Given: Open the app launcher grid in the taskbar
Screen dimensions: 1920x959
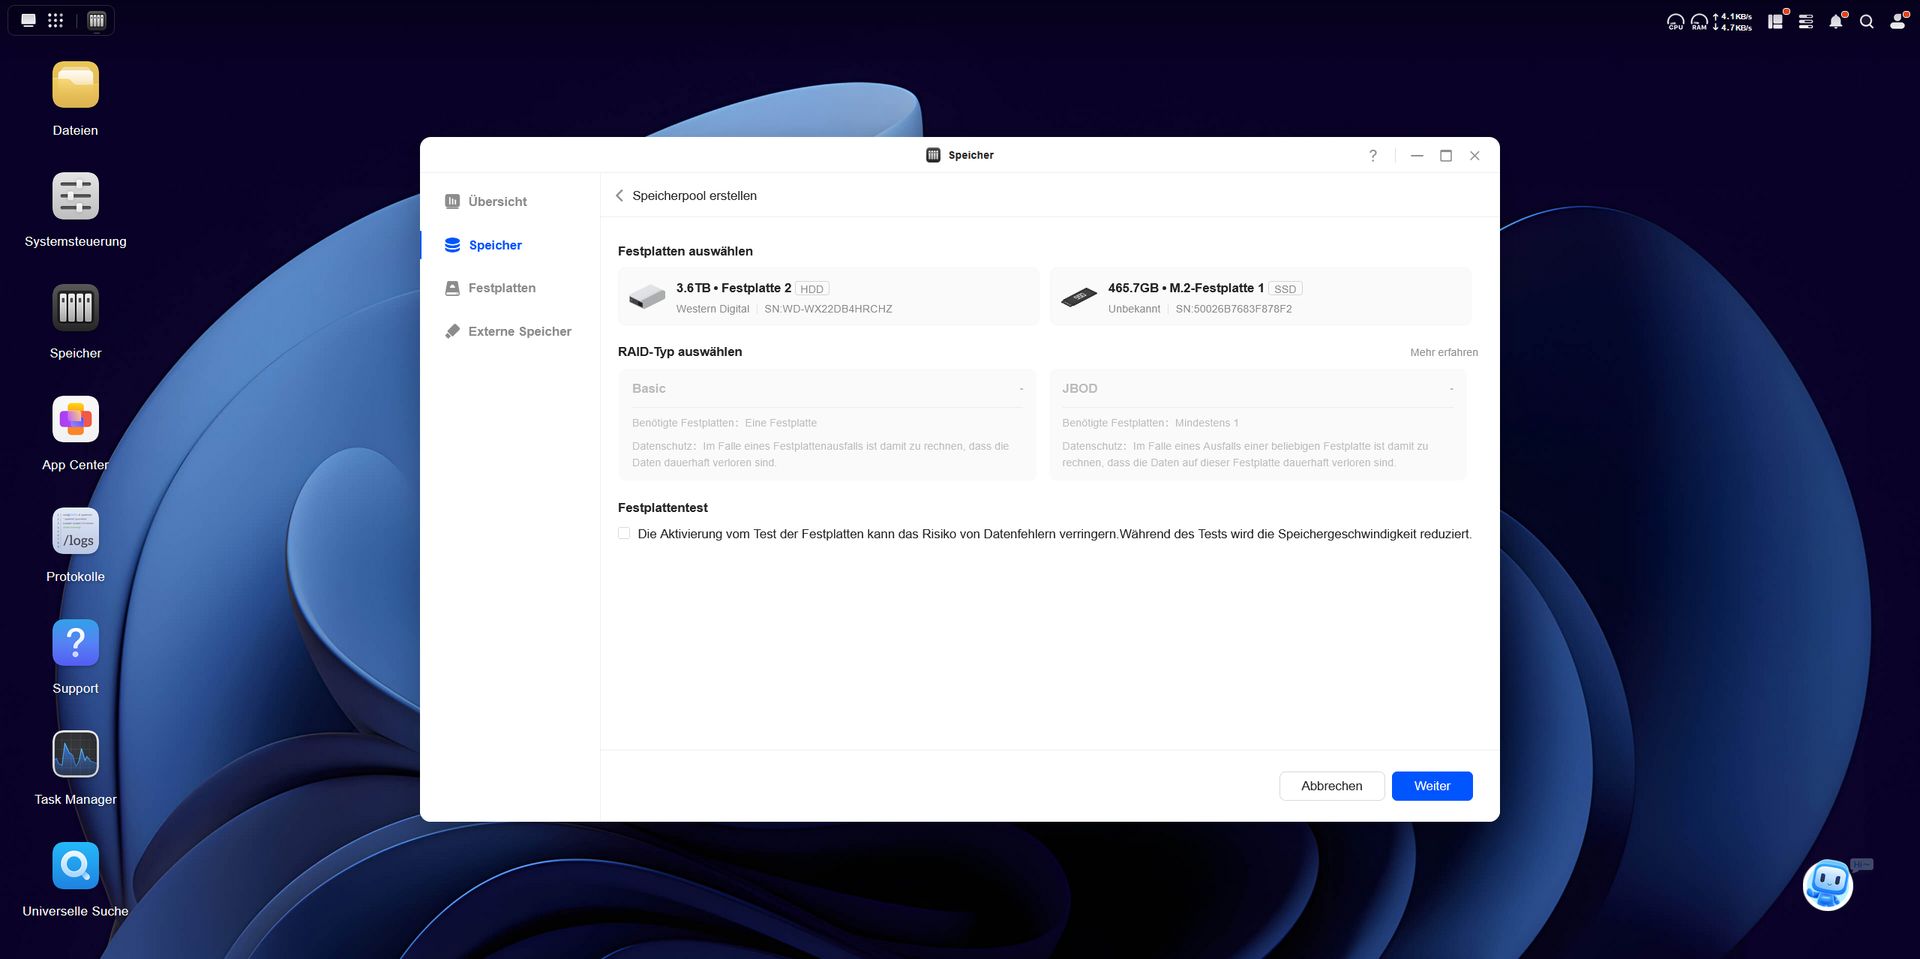Looking at the screenshot, I should (57, 19).
